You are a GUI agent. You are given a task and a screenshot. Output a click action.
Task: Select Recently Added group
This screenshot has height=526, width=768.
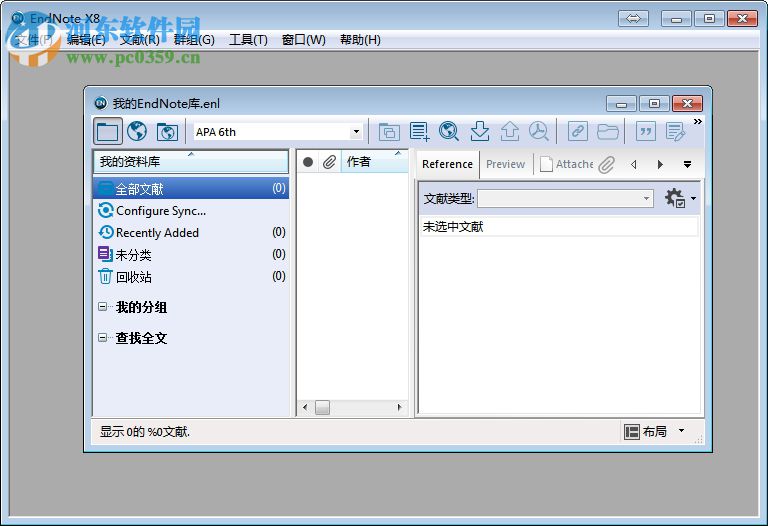(x=191, y=233)
